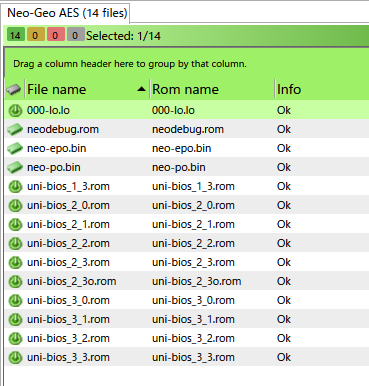The height and width of the screenshot is (386, 369).
Task: Select file name uni-bios_3_0.rom
Action: (68, 300)
